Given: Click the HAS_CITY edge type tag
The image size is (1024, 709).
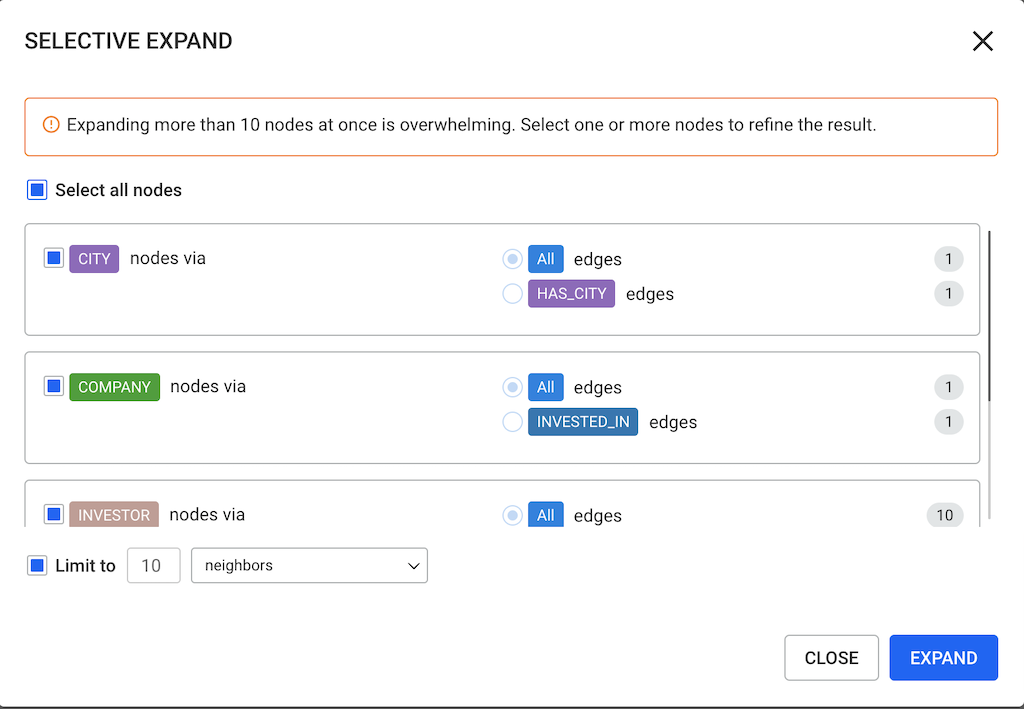Looking at the screenshot, I should pos(571,294).
